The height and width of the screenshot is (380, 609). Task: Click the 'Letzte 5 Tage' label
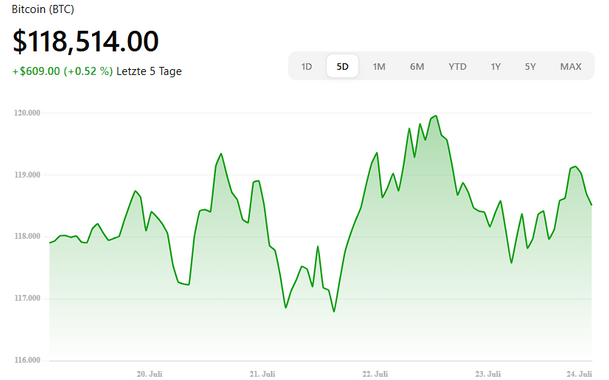tap(149, 71)
